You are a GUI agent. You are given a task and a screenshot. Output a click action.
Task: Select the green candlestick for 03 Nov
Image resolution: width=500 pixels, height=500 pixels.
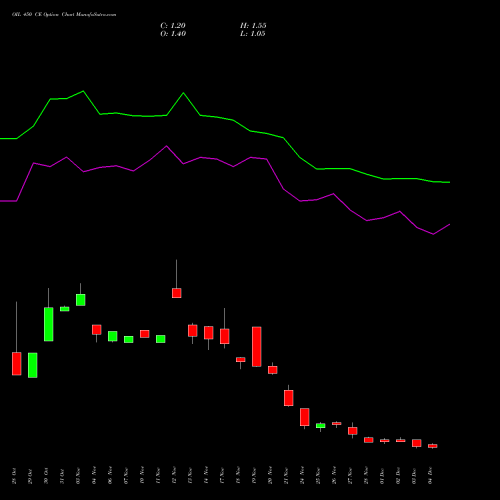pyautogui.click(x=81, y=300)
